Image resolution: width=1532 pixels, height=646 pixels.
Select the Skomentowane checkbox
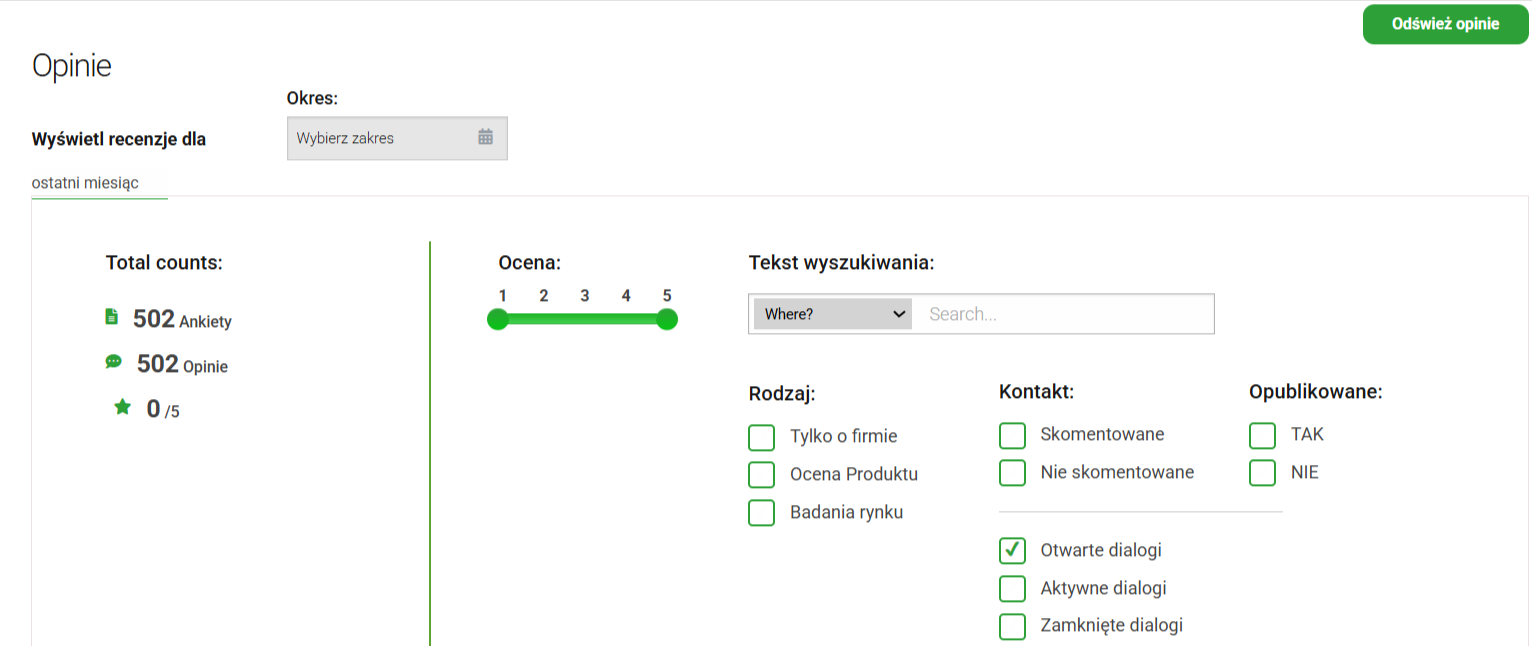click(1012, 435)
